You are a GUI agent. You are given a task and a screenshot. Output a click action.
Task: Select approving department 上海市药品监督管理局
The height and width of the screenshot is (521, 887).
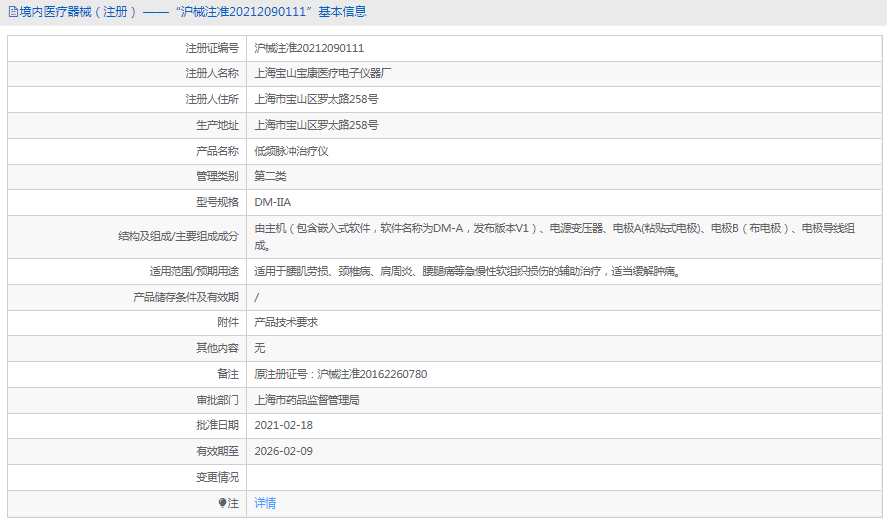click(x=307, y=401)
